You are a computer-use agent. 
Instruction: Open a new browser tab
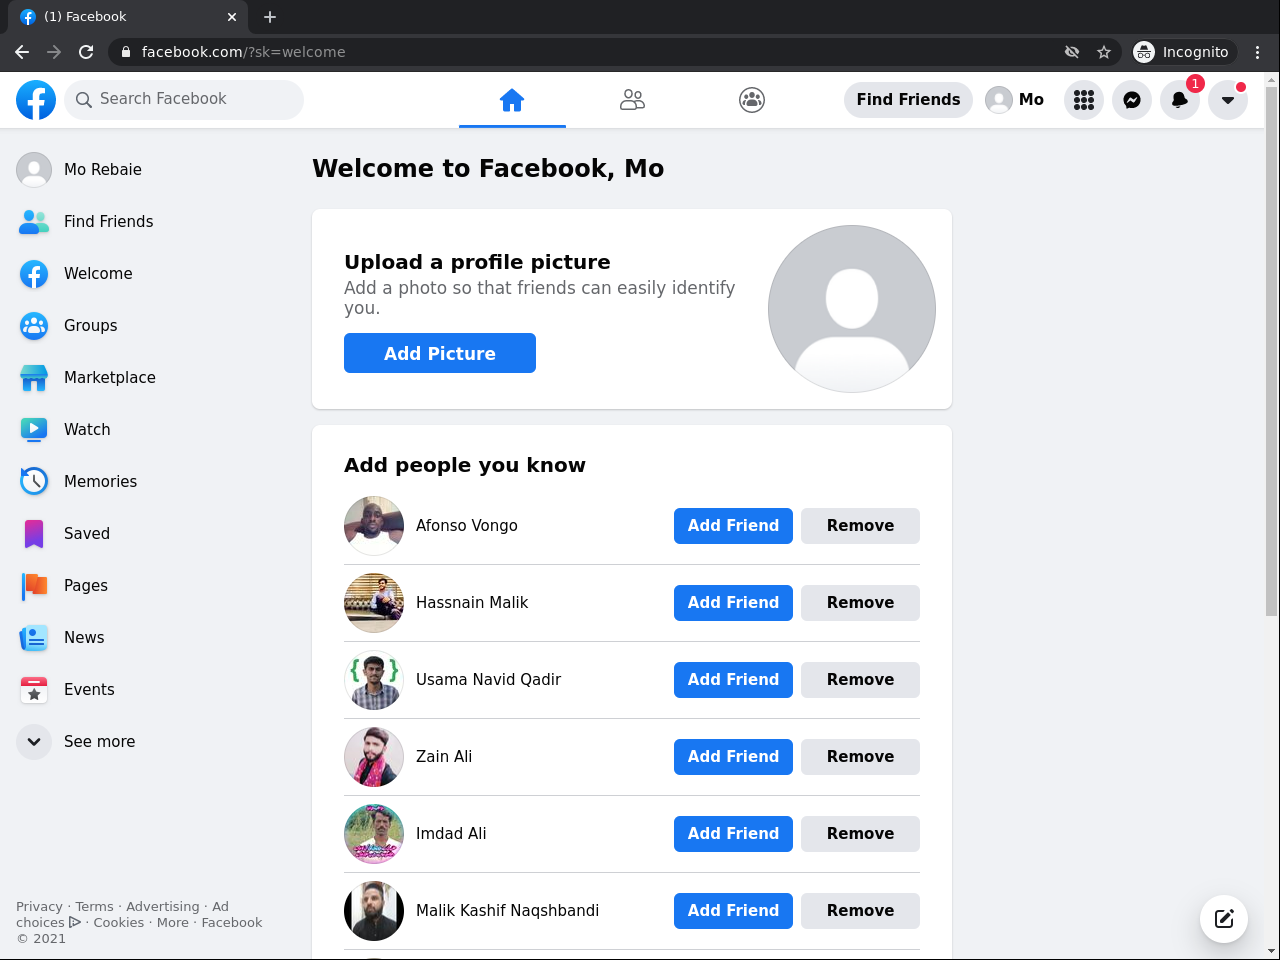click(270, 17)
